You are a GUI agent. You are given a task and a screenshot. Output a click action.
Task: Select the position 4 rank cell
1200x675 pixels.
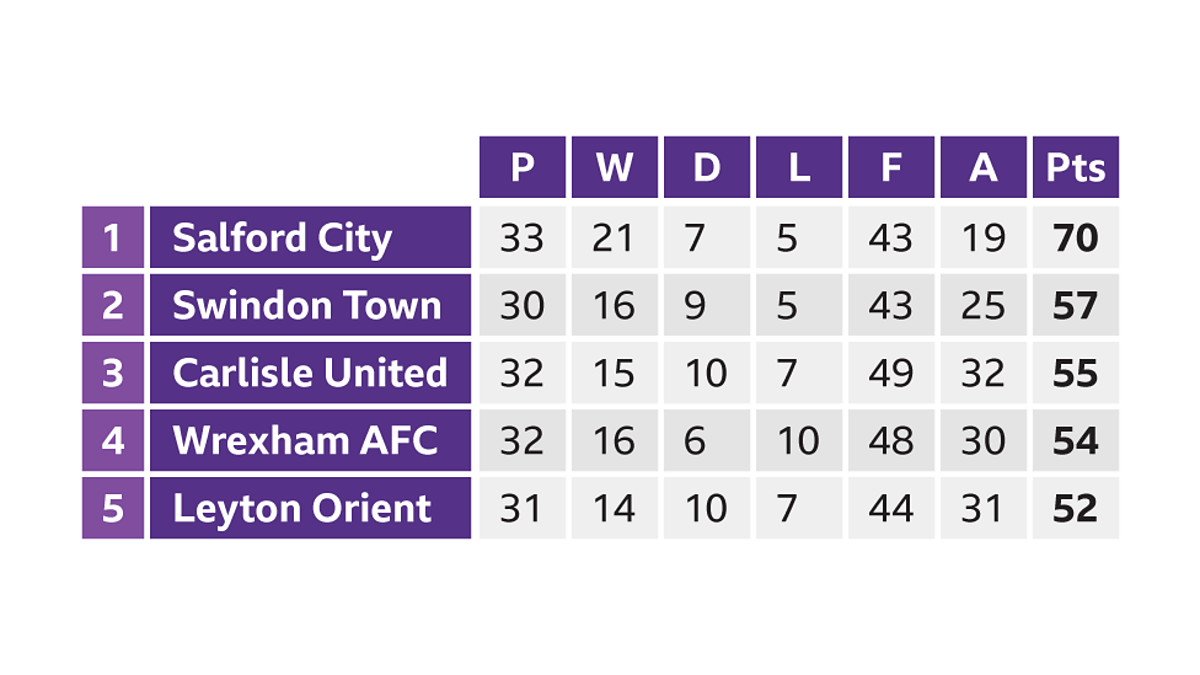click(x=113, y=441)
